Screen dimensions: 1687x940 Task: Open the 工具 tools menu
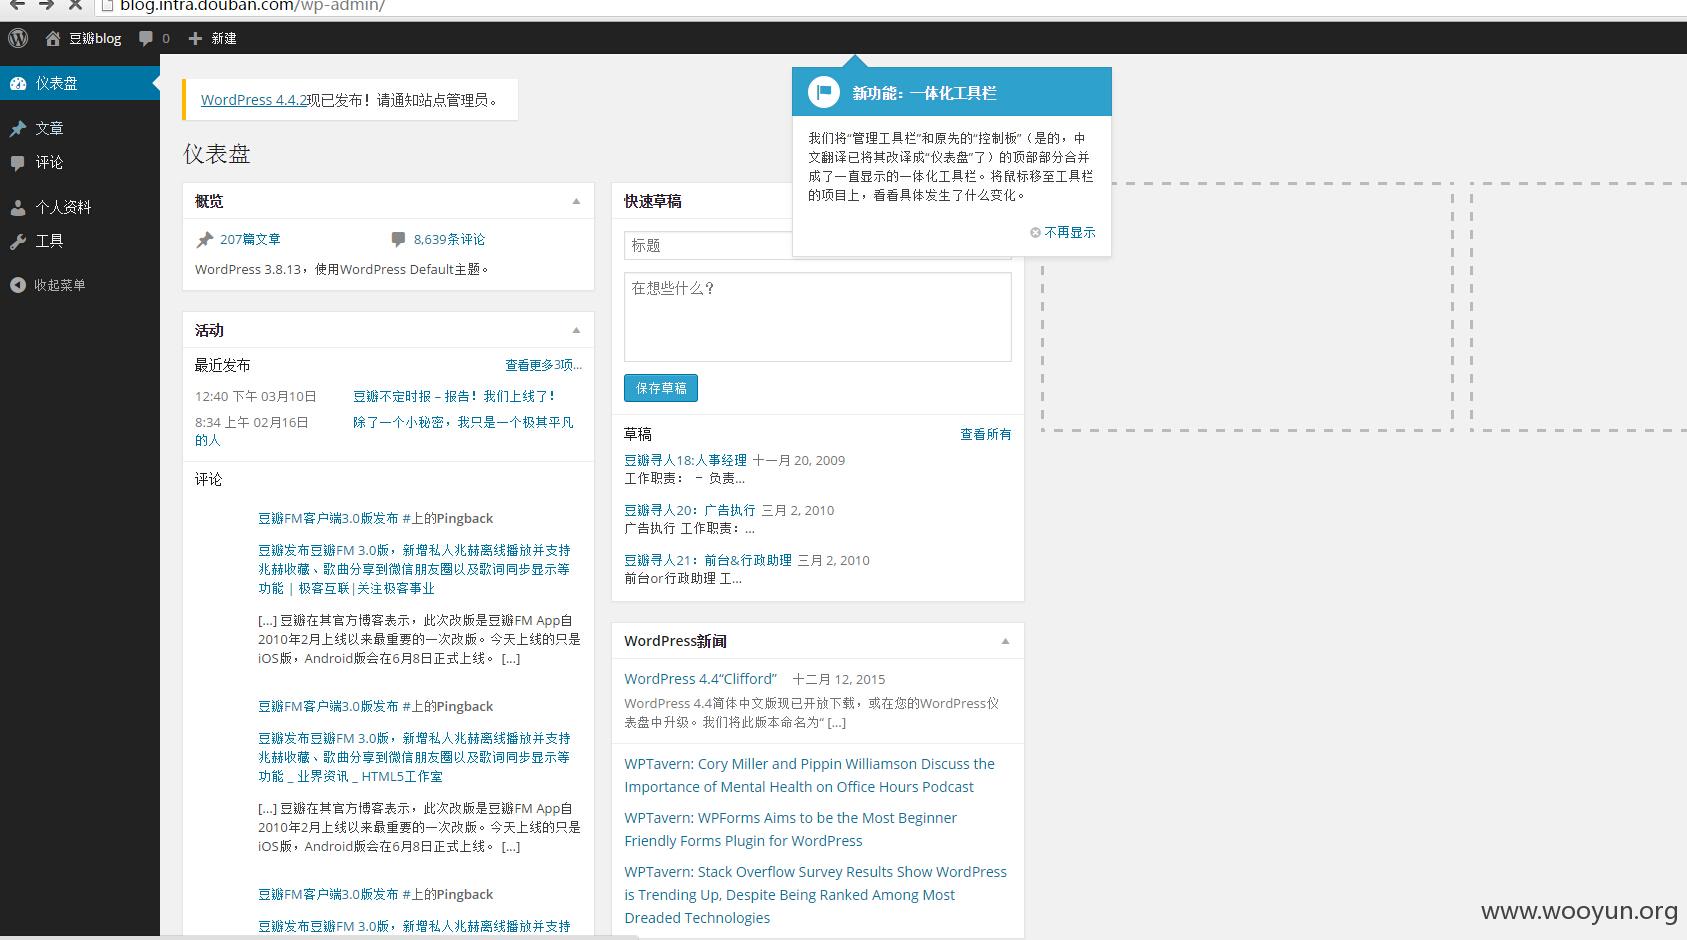(80, 241)
